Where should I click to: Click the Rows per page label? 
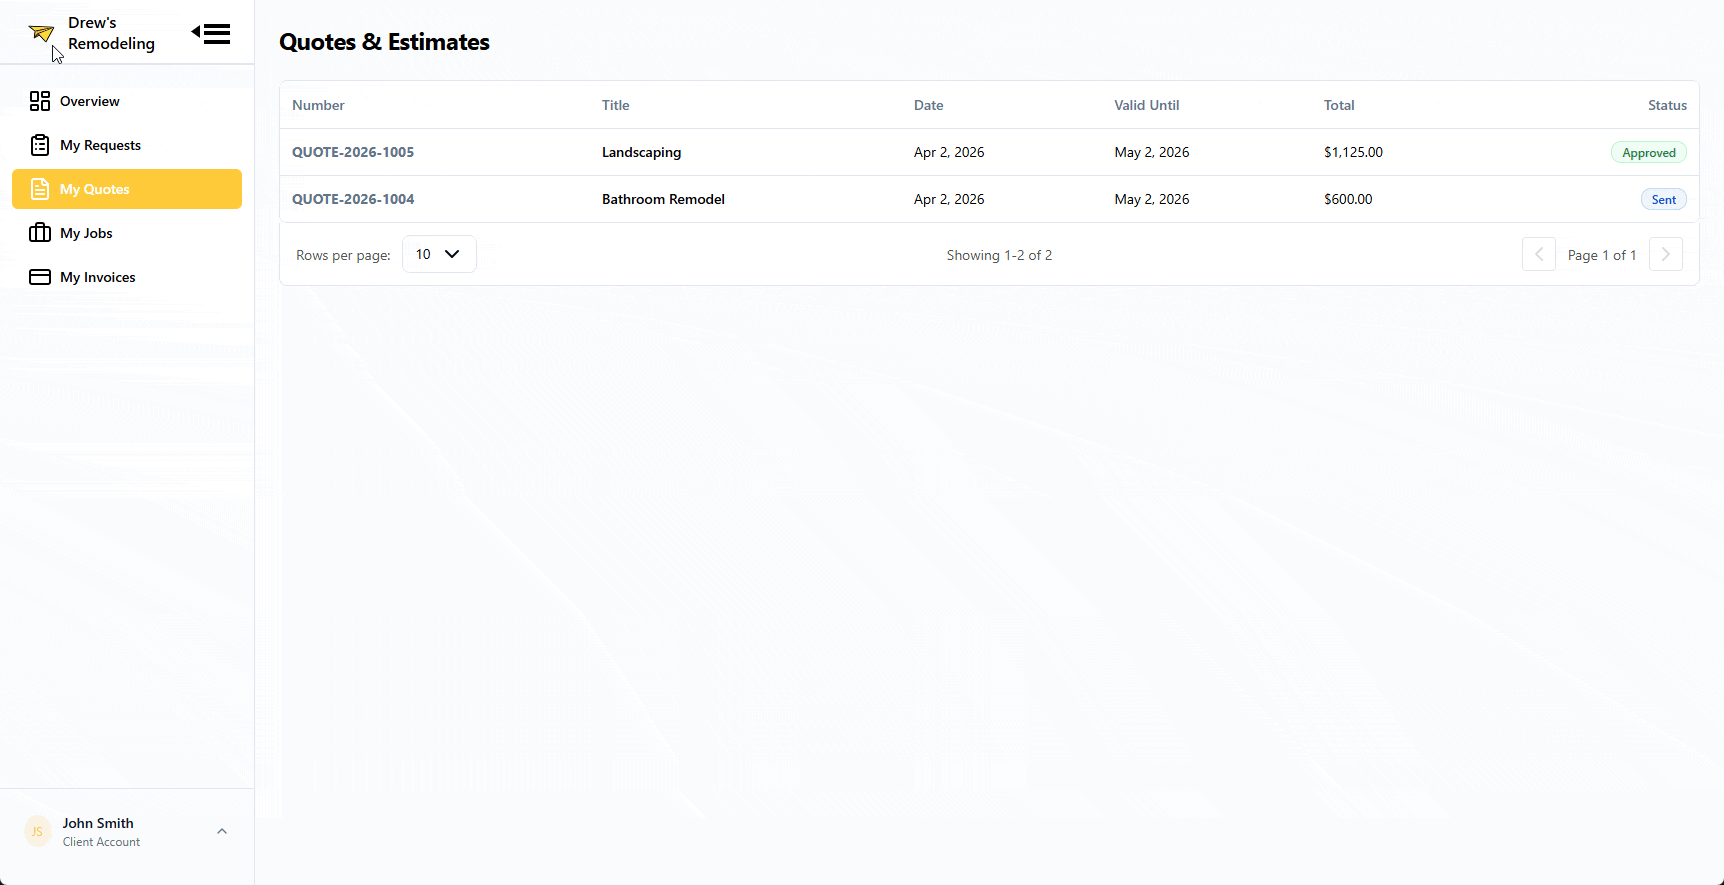[343, 255]
